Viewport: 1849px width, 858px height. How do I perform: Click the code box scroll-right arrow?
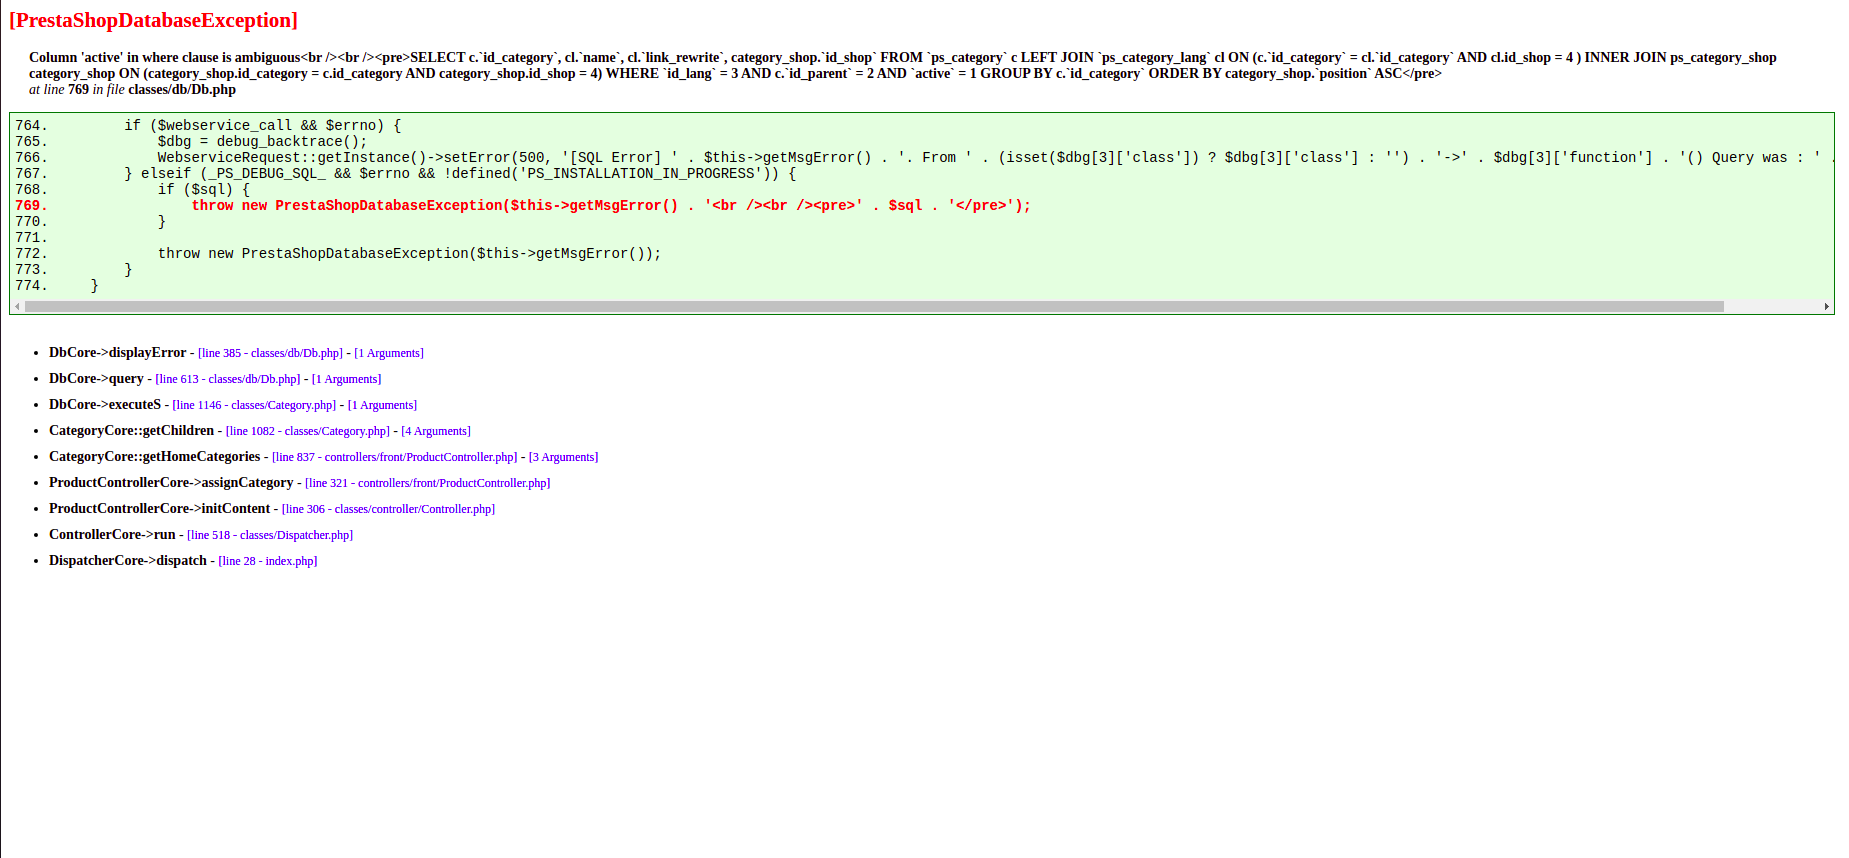click(x=1827, y=307)
